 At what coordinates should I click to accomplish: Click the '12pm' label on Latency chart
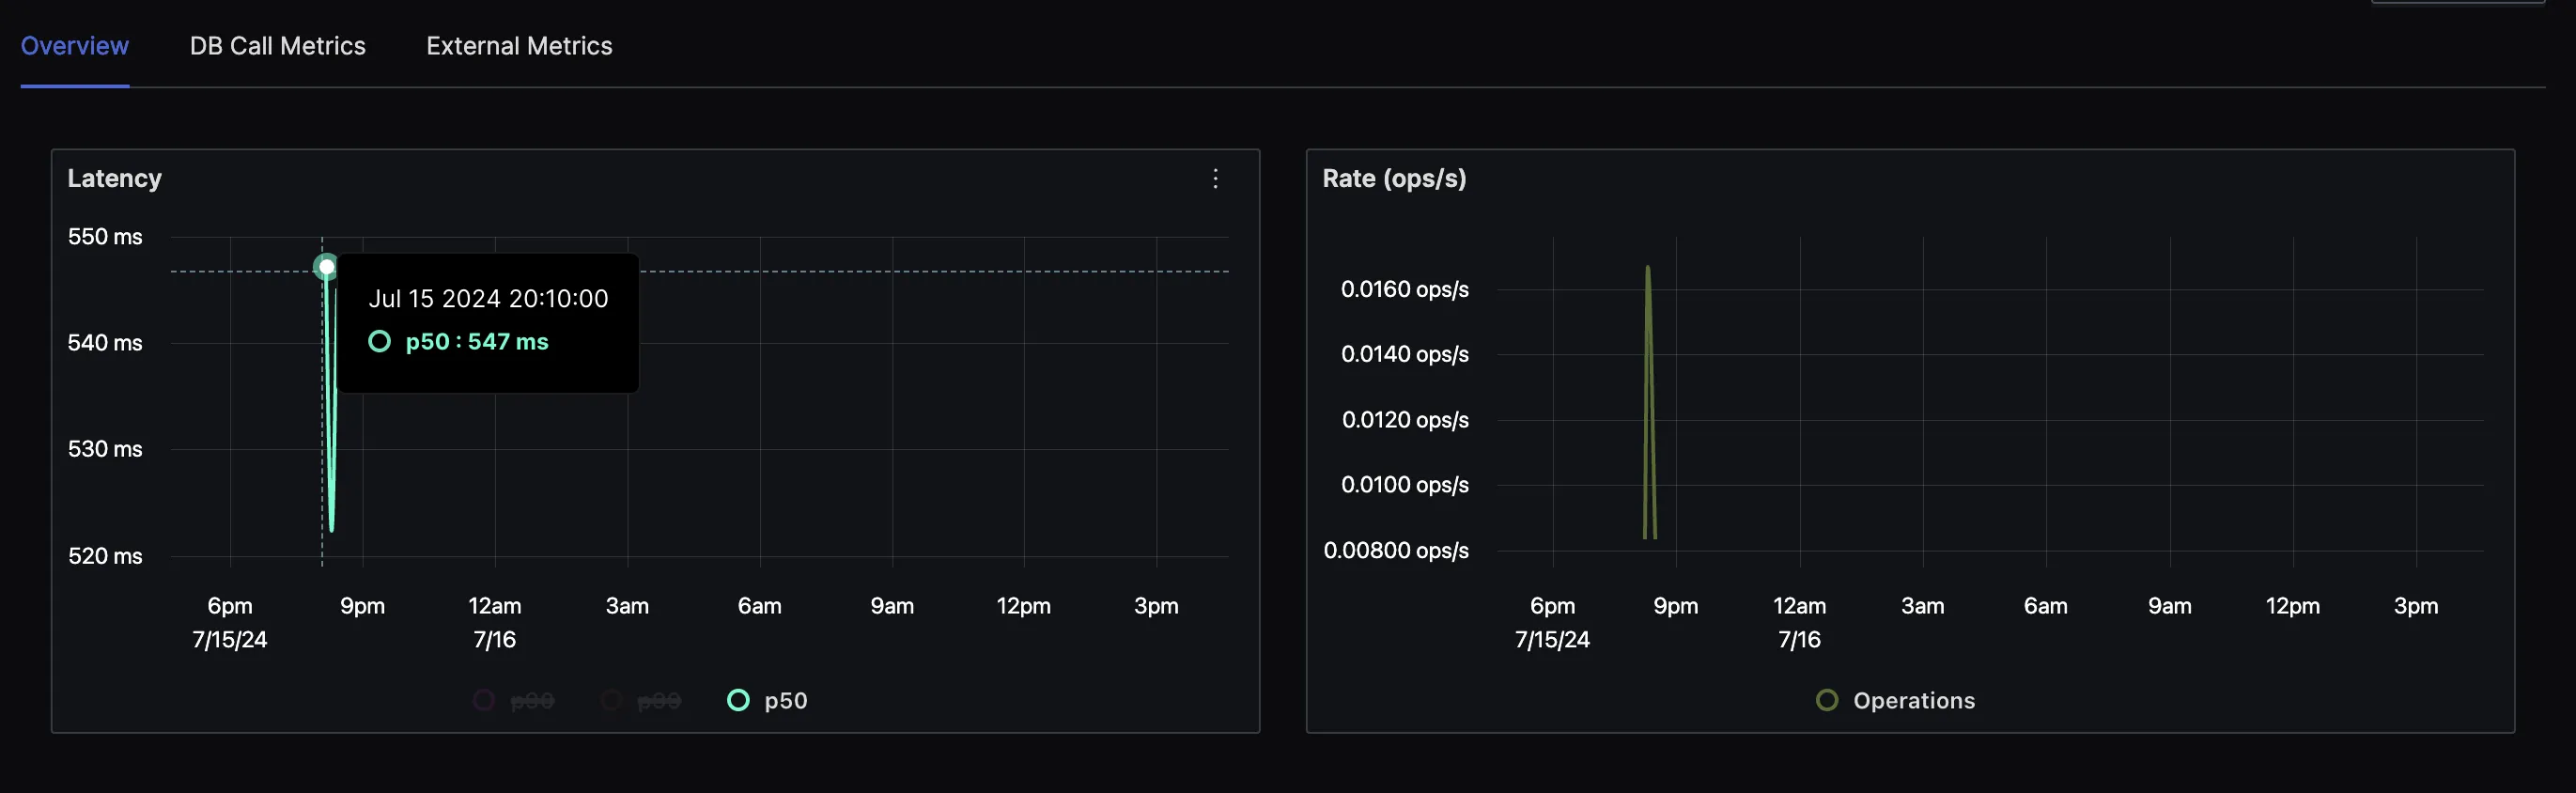(x=1024, y=606)
